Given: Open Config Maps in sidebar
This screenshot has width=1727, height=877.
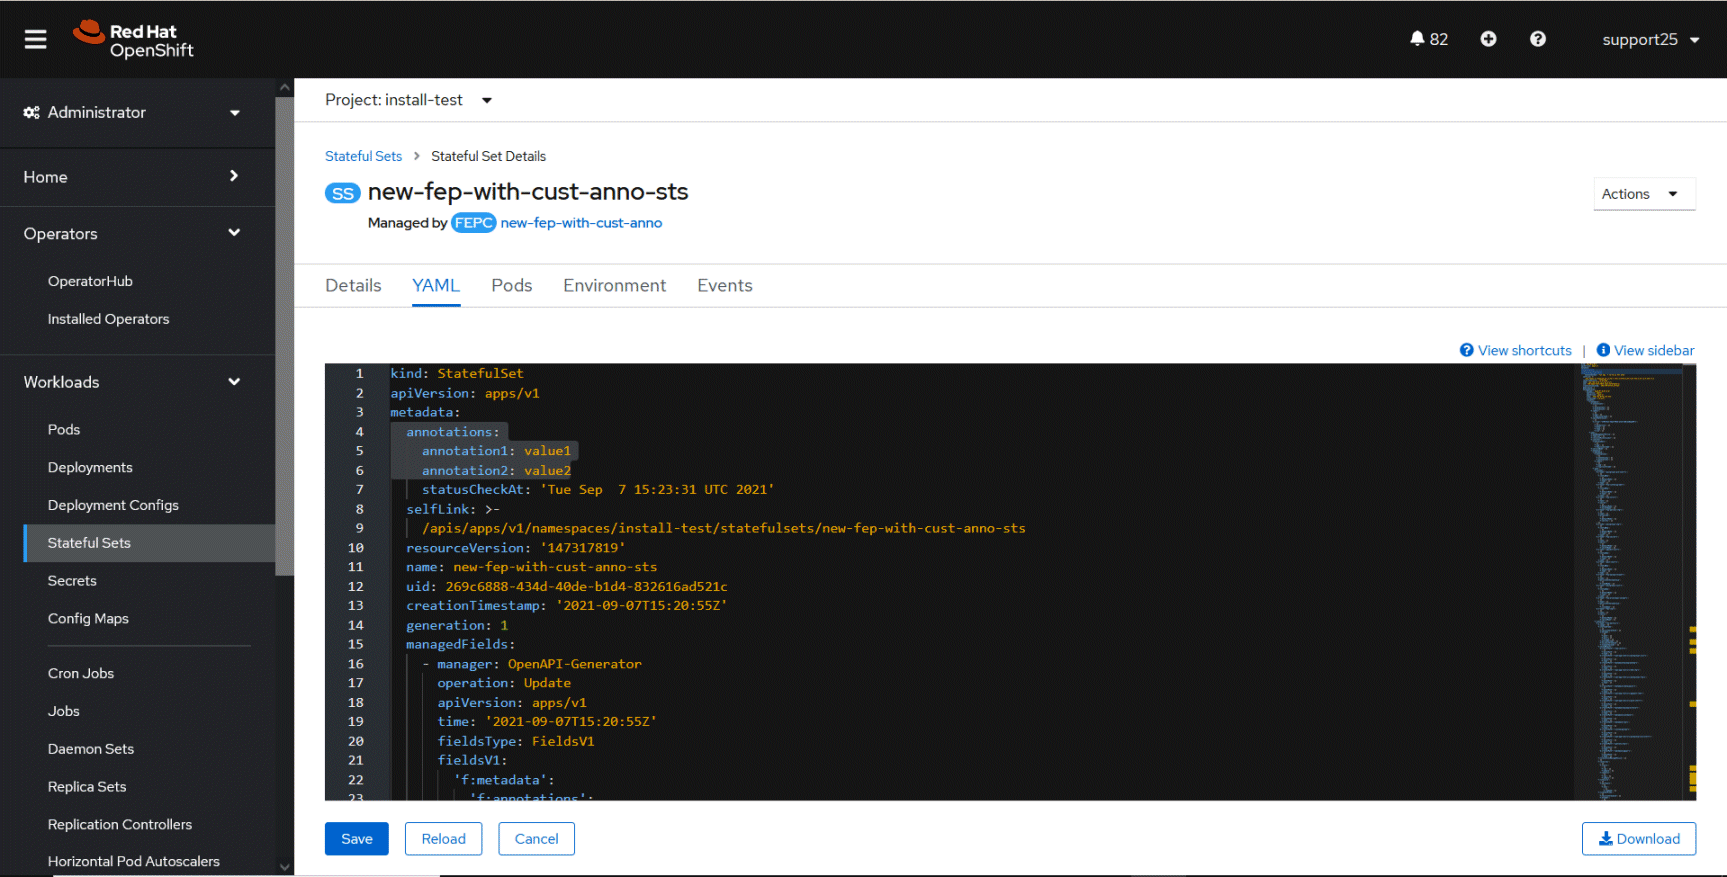Looking at the screenshot, I should (88, 619).
